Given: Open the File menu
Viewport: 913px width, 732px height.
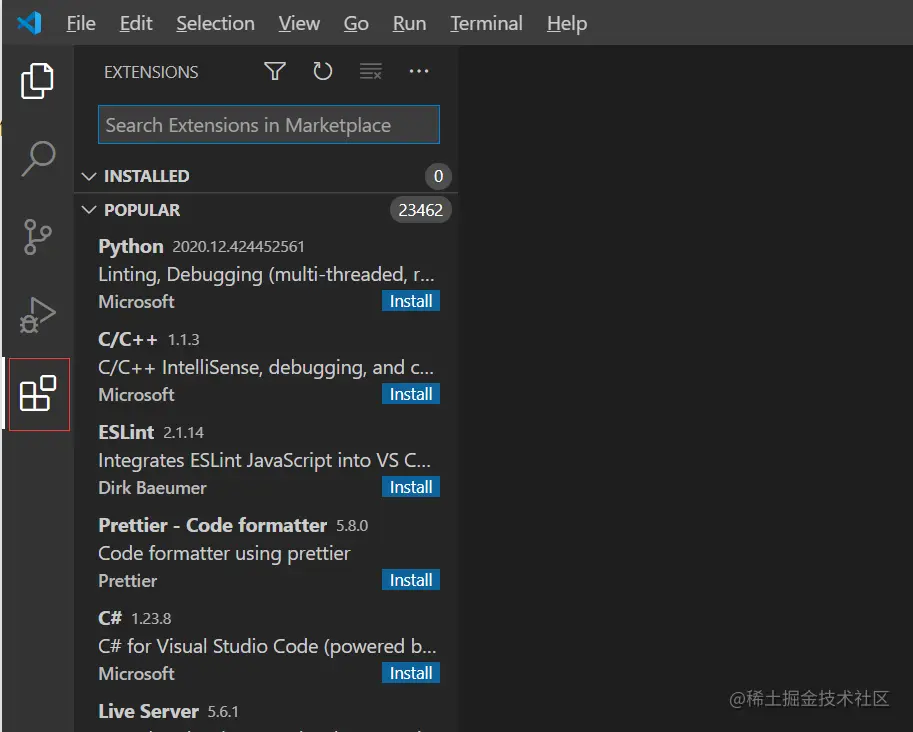Looking at the screenshot, I should click(81, 23).
